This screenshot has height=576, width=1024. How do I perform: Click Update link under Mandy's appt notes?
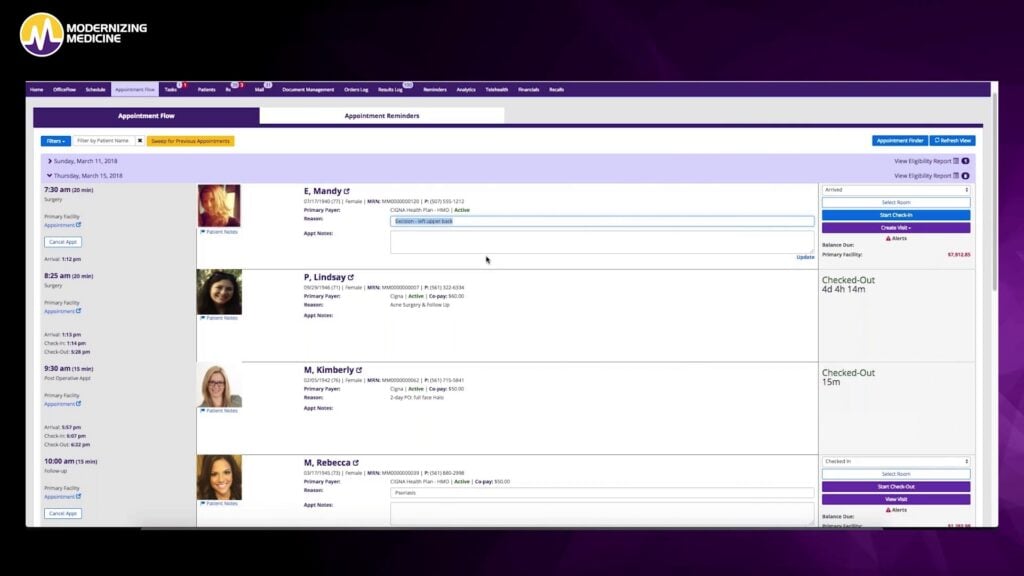coord(805,257)
